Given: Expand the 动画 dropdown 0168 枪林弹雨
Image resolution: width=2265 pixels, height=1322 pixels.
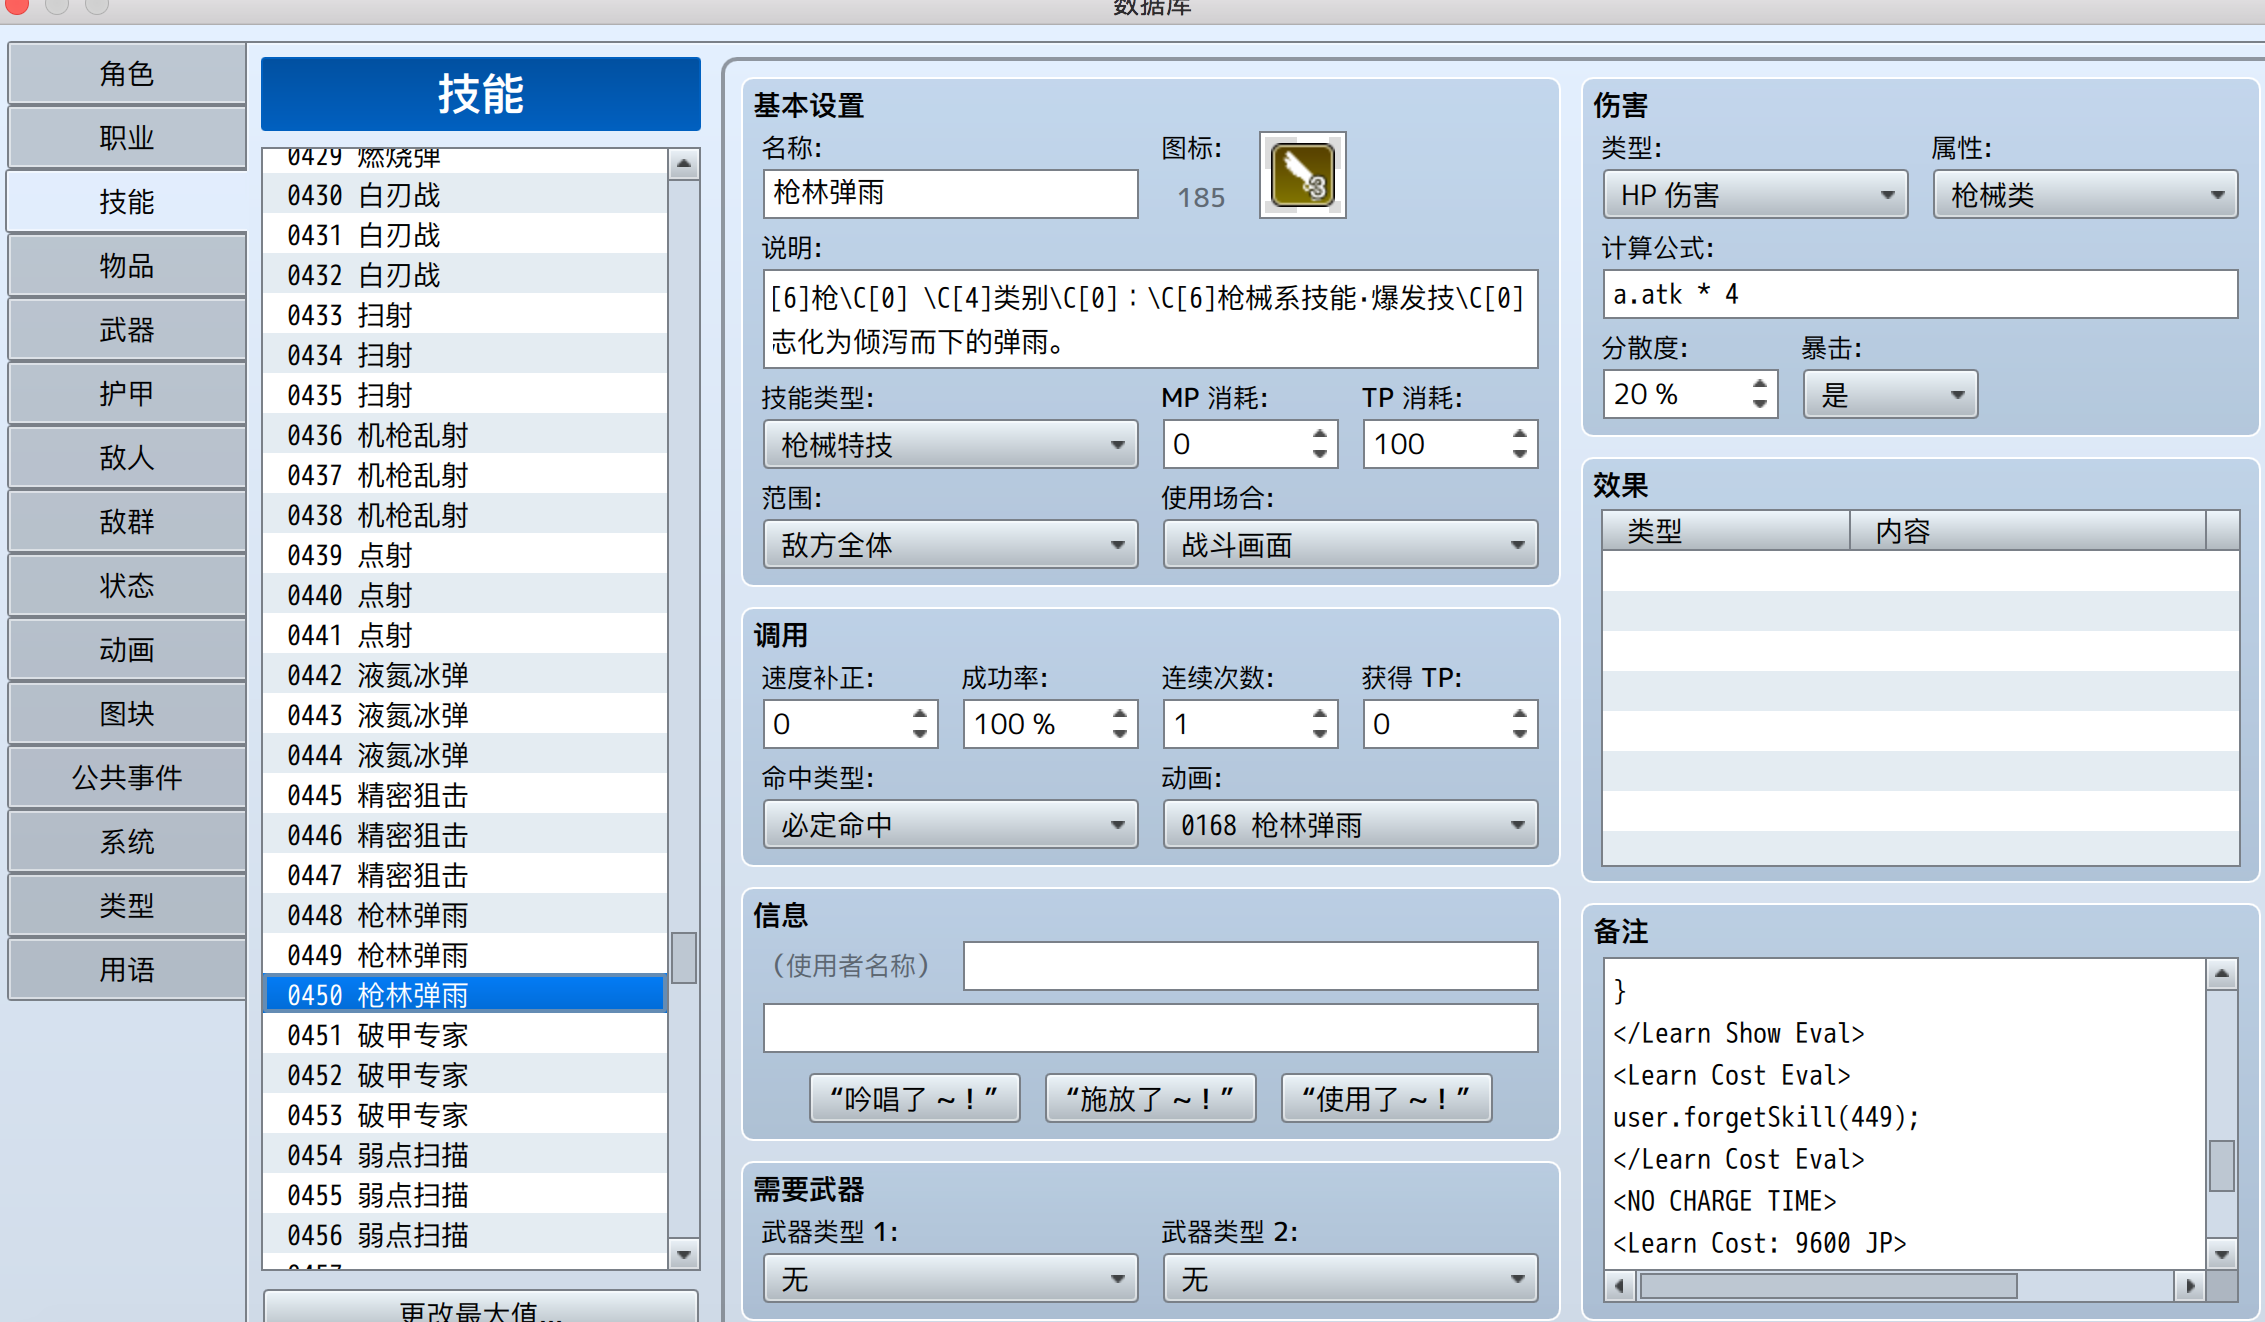Looking at the screenshot, I should coord(1350,825).
